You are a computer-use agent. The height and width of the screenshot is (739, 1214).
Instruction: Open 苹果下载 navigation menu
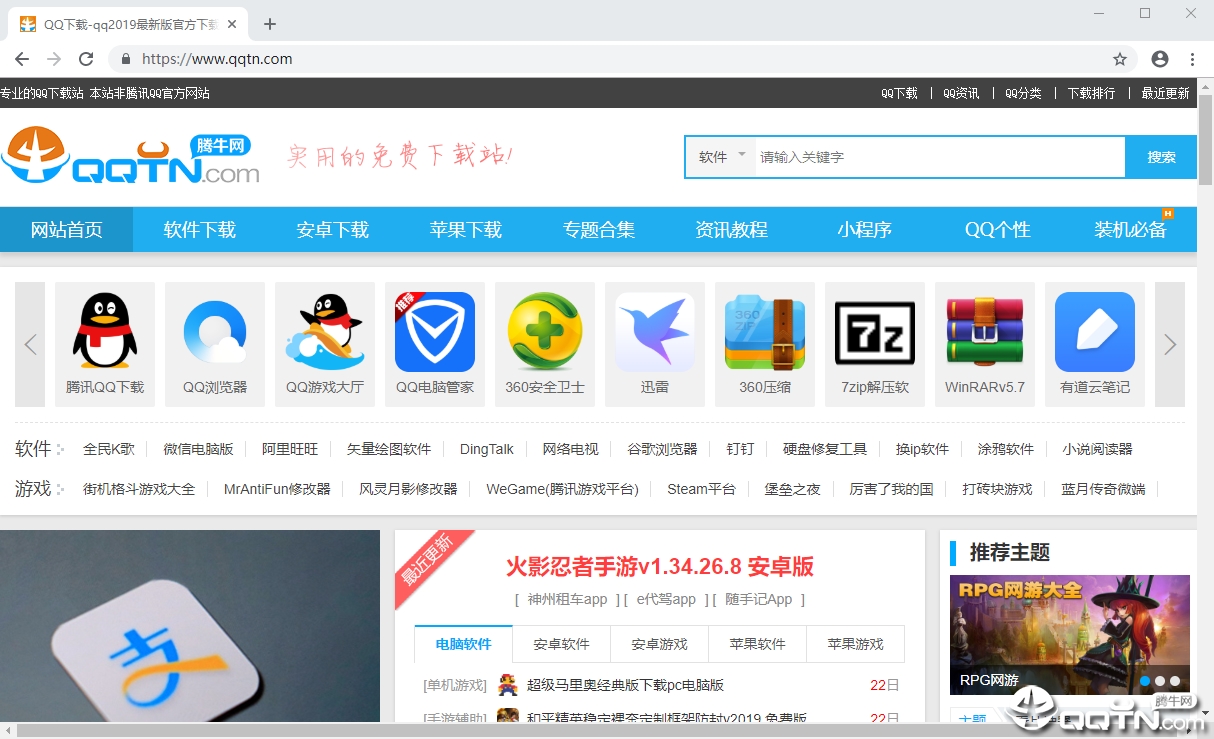coord(466,229)
